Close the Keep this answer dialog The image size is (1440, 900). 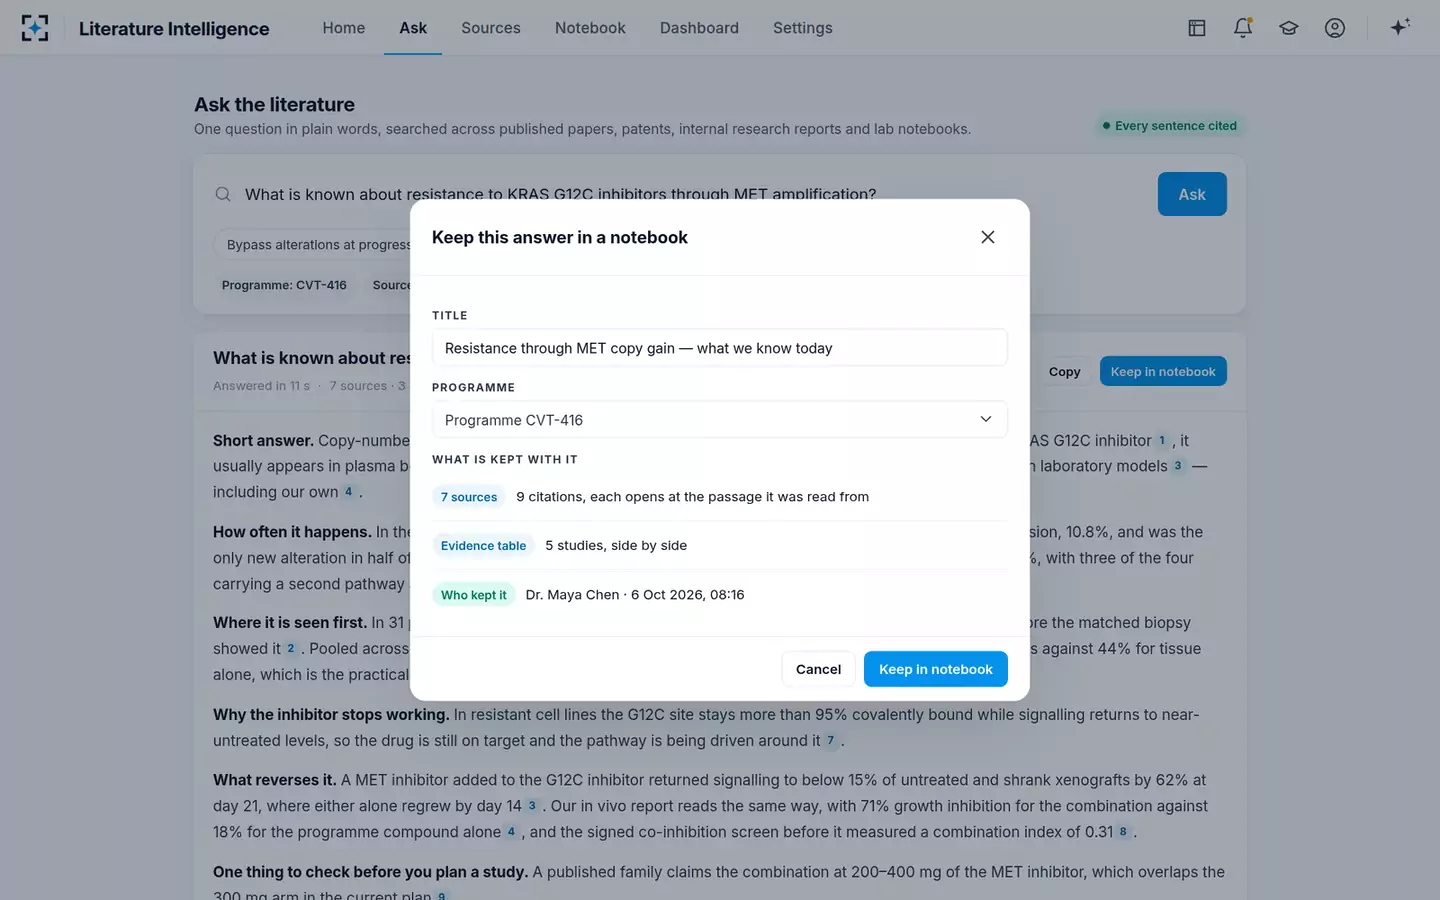point(988,237)
